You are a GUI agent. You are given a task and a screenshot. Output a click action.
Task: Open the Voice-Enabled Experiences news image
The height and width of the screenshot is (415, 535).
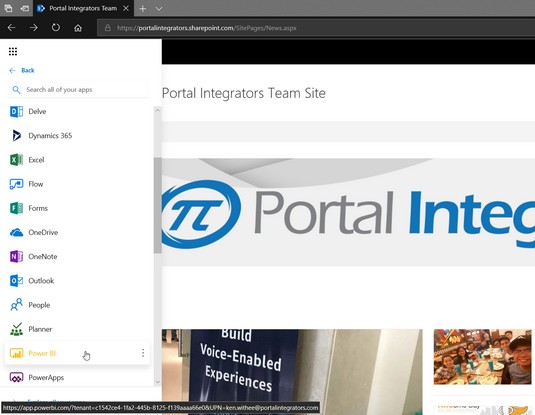tap(292, 372)
